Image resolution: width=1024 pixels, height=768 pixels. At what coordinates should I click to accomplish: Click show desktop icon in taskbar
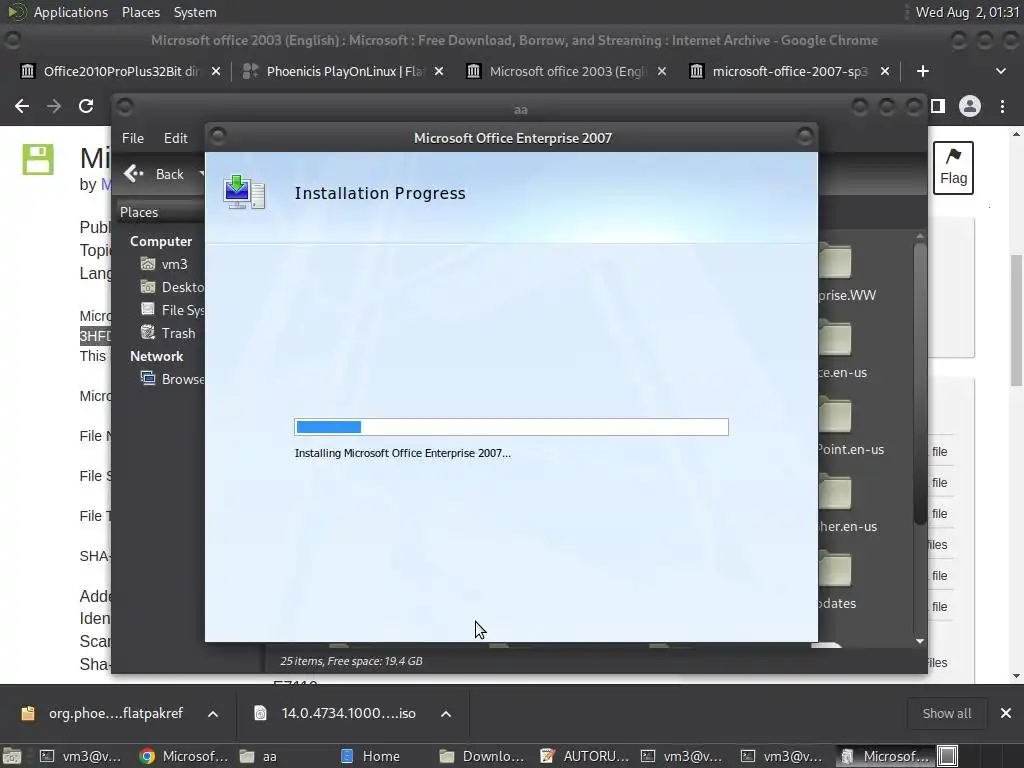(12, 756)
